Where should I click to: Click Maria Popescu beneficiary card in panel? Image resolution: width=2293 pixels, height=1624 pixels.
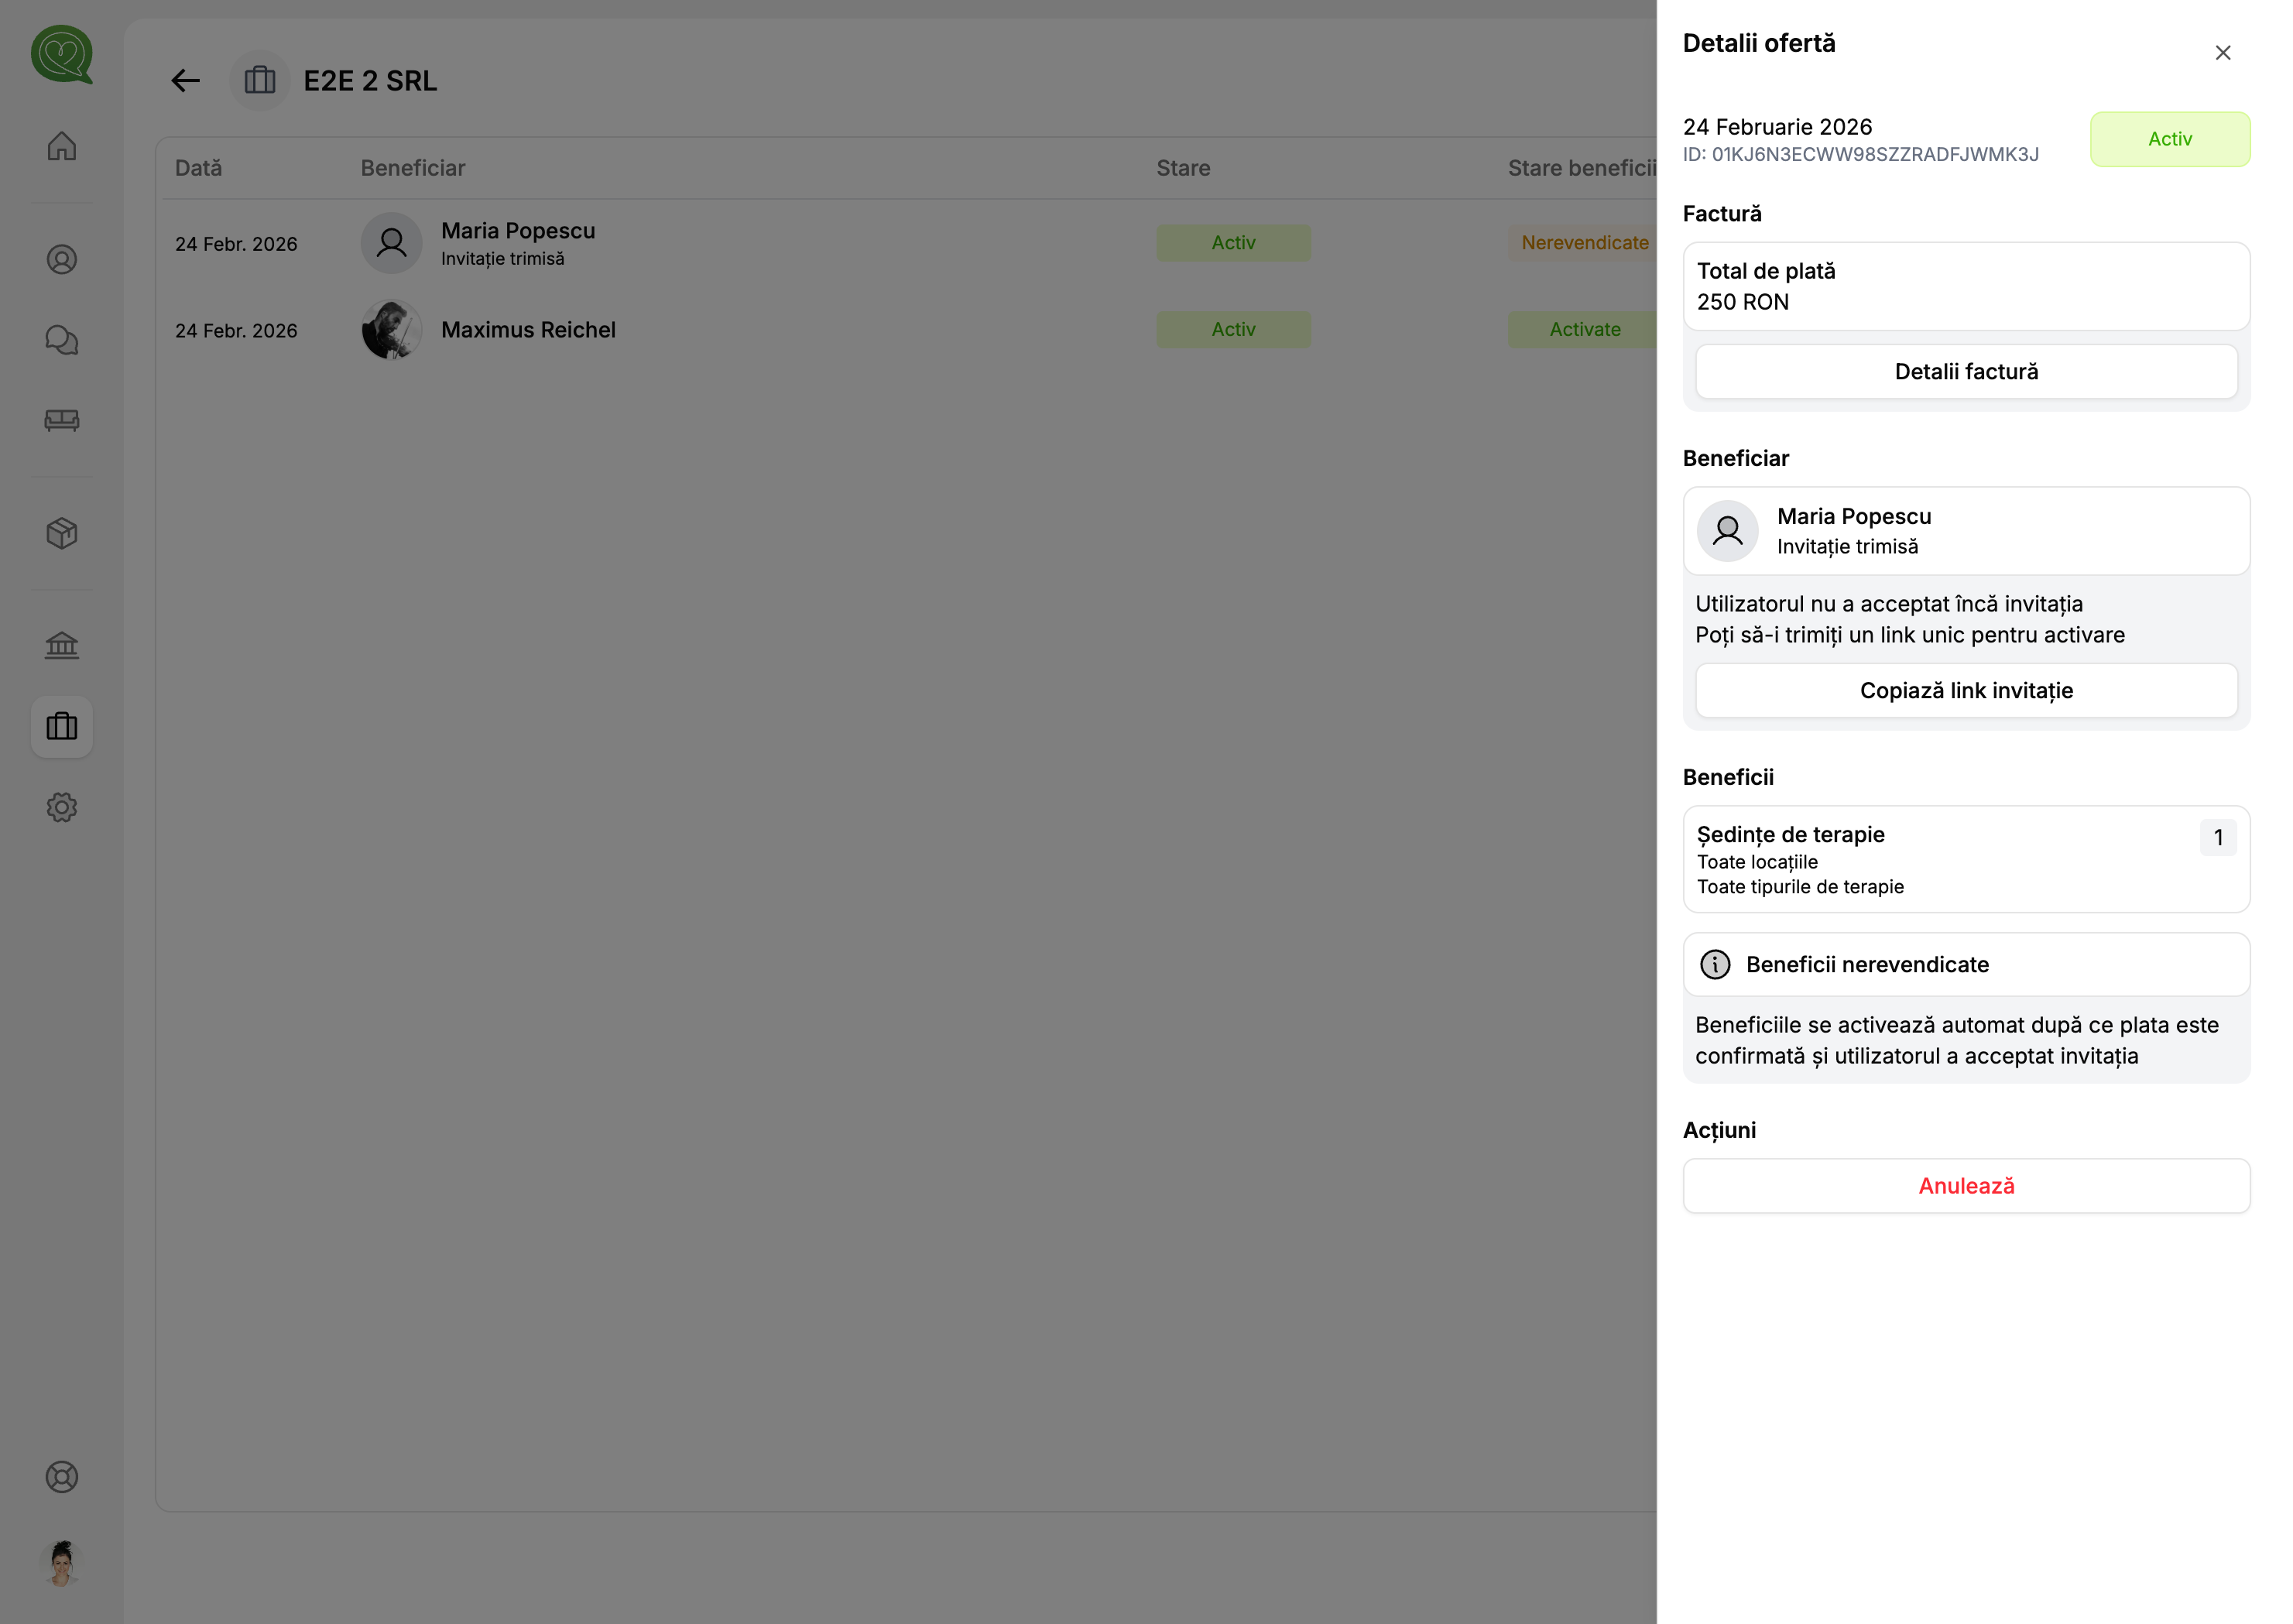[1965, 531]
